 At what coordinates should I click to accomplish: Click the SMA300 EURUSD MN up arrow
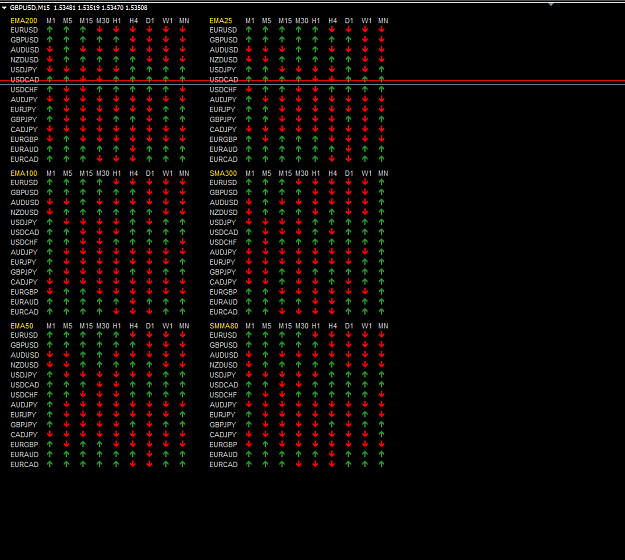tap(381, 182)
